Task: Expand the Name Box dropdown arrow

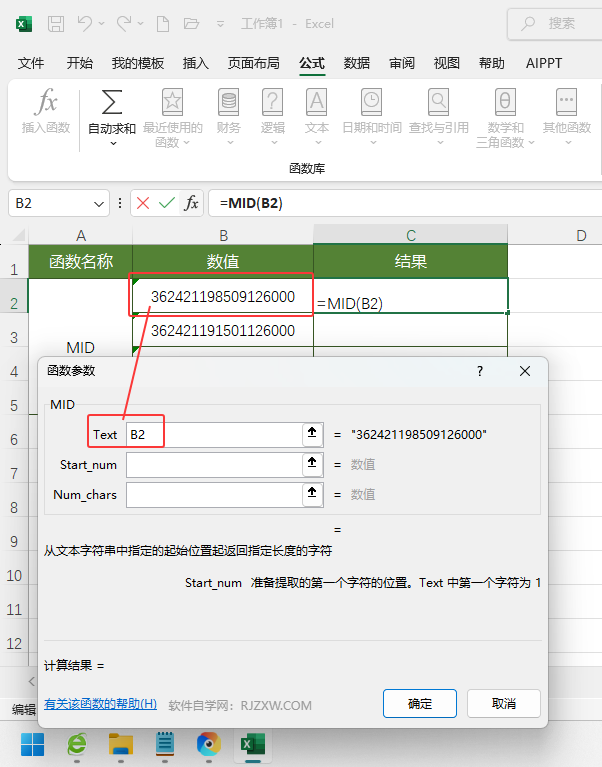Action: [99, 204]
